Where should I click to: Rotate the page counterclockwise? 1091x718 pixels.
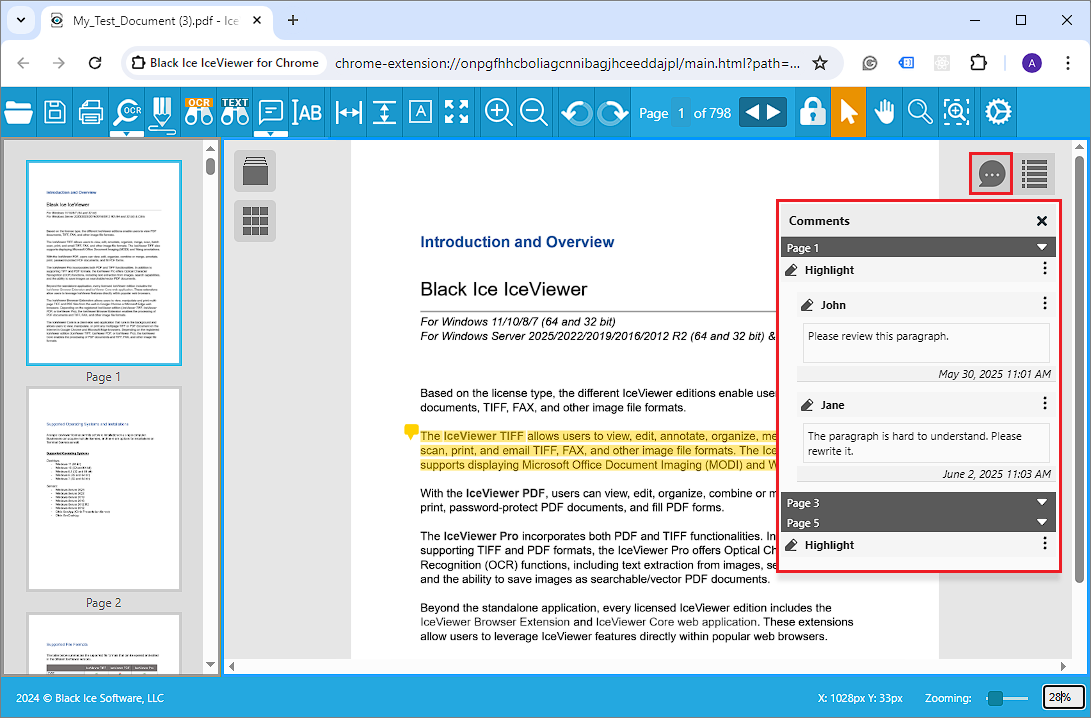pyautogui.click(x=576, y=113)
